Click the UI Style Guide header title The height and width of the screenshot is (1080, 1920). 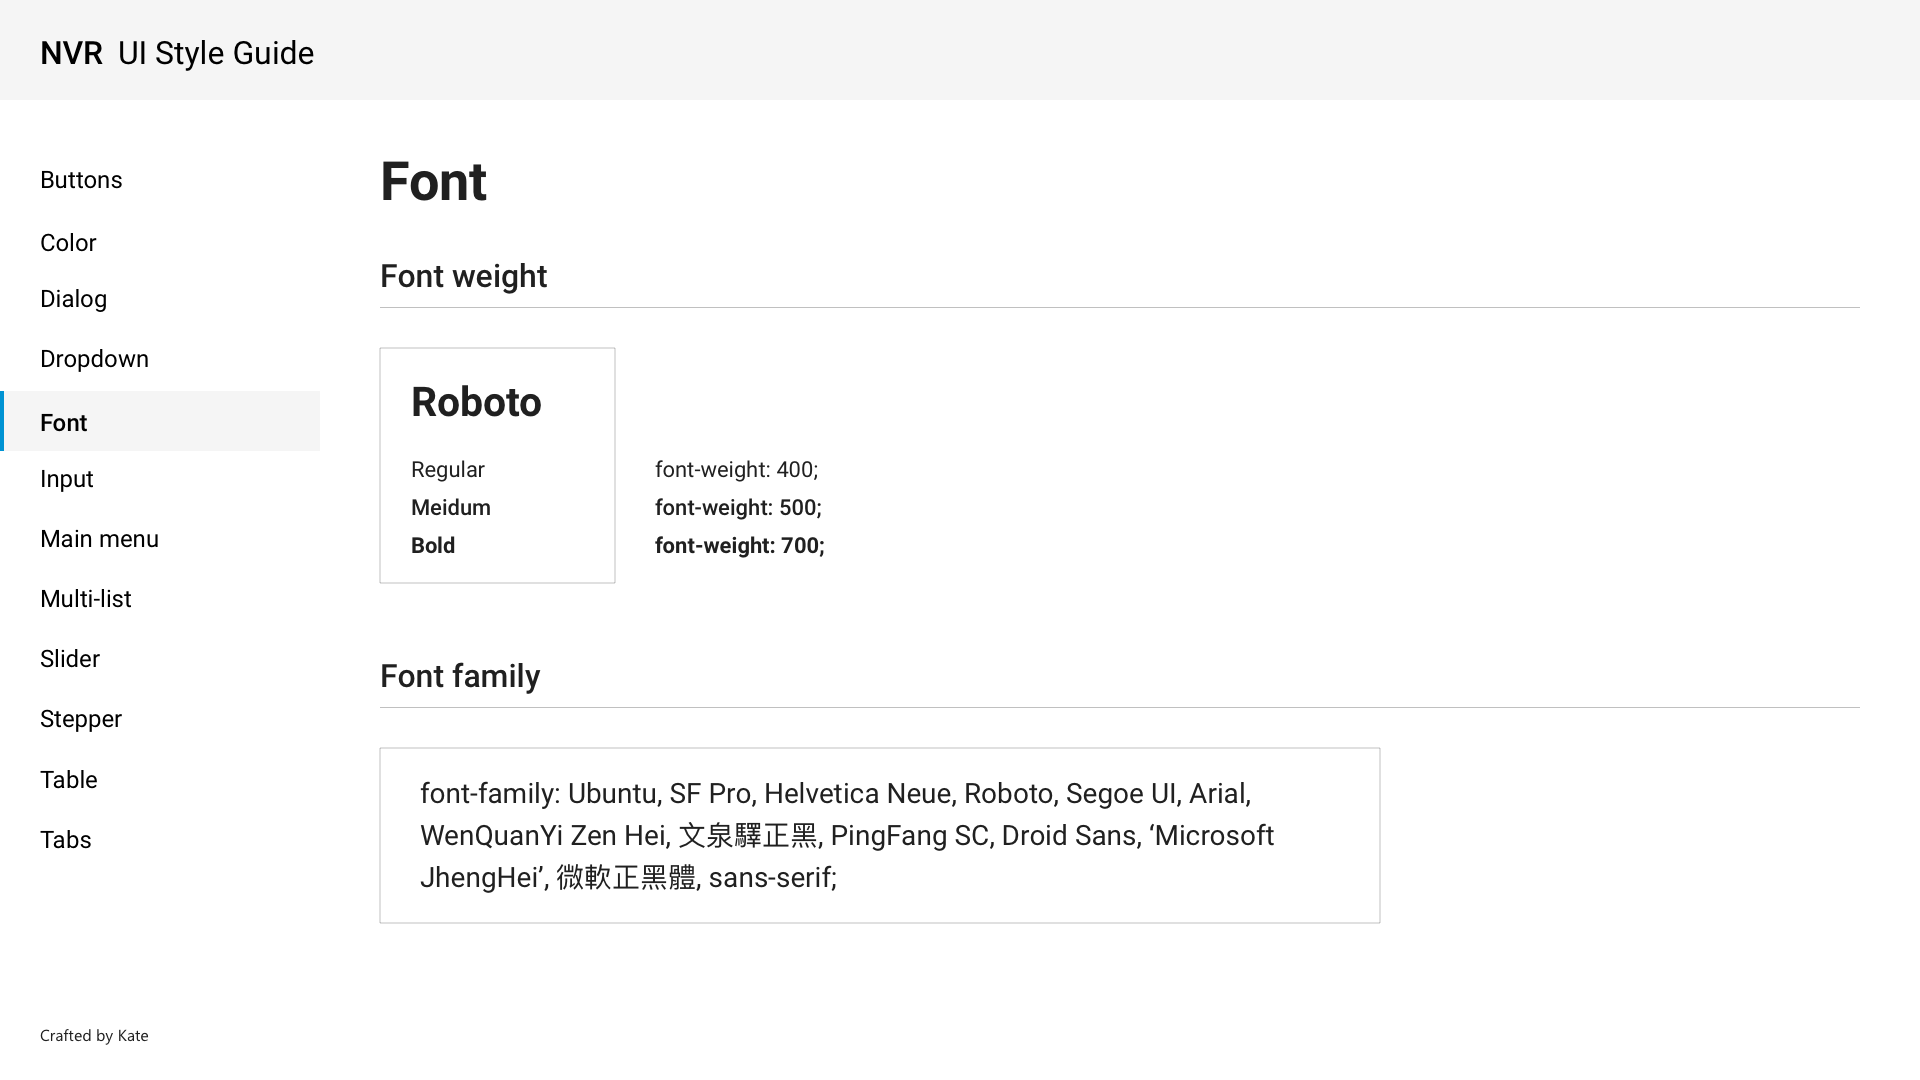pos(216,53)
